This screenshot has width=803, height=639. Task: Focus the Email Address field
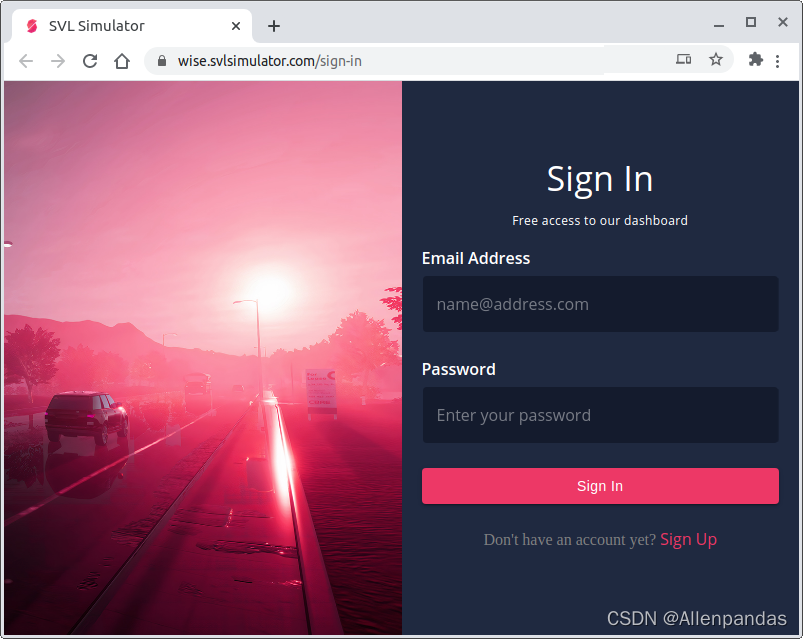[600, 304]
